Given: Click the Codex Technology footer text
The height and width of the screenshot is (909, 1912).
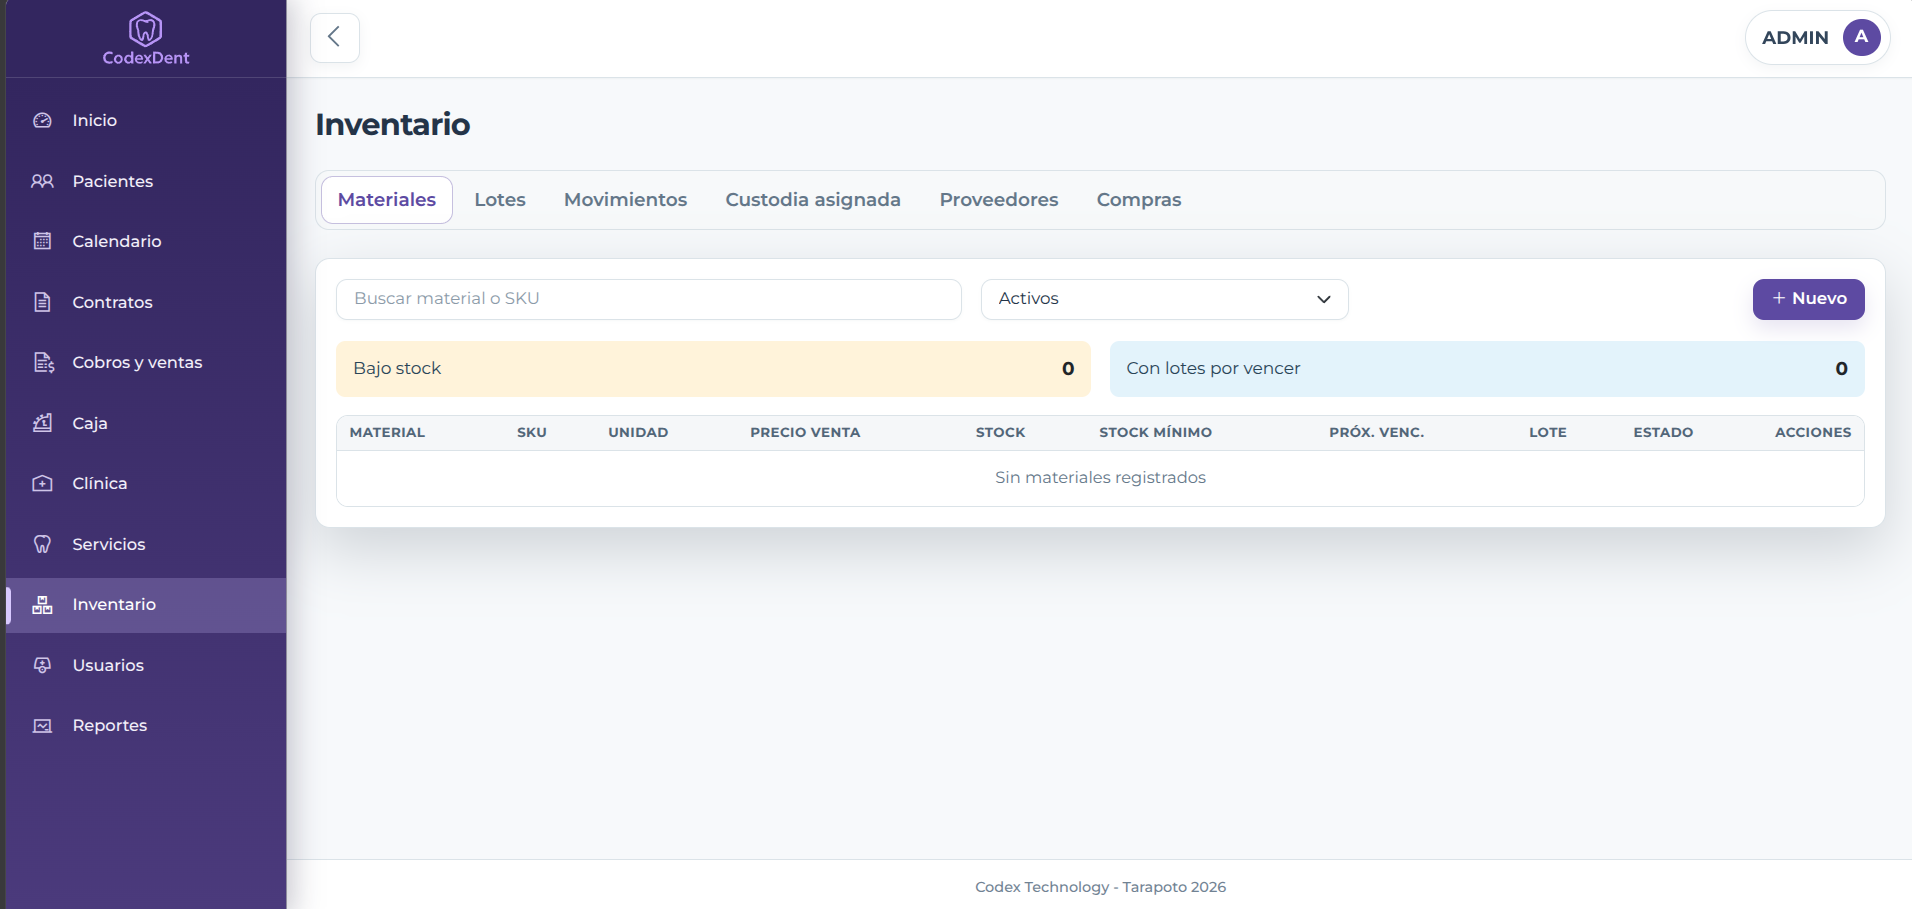Looking at the screenshot, I should pyautogui.click(x=1100, y=887).
